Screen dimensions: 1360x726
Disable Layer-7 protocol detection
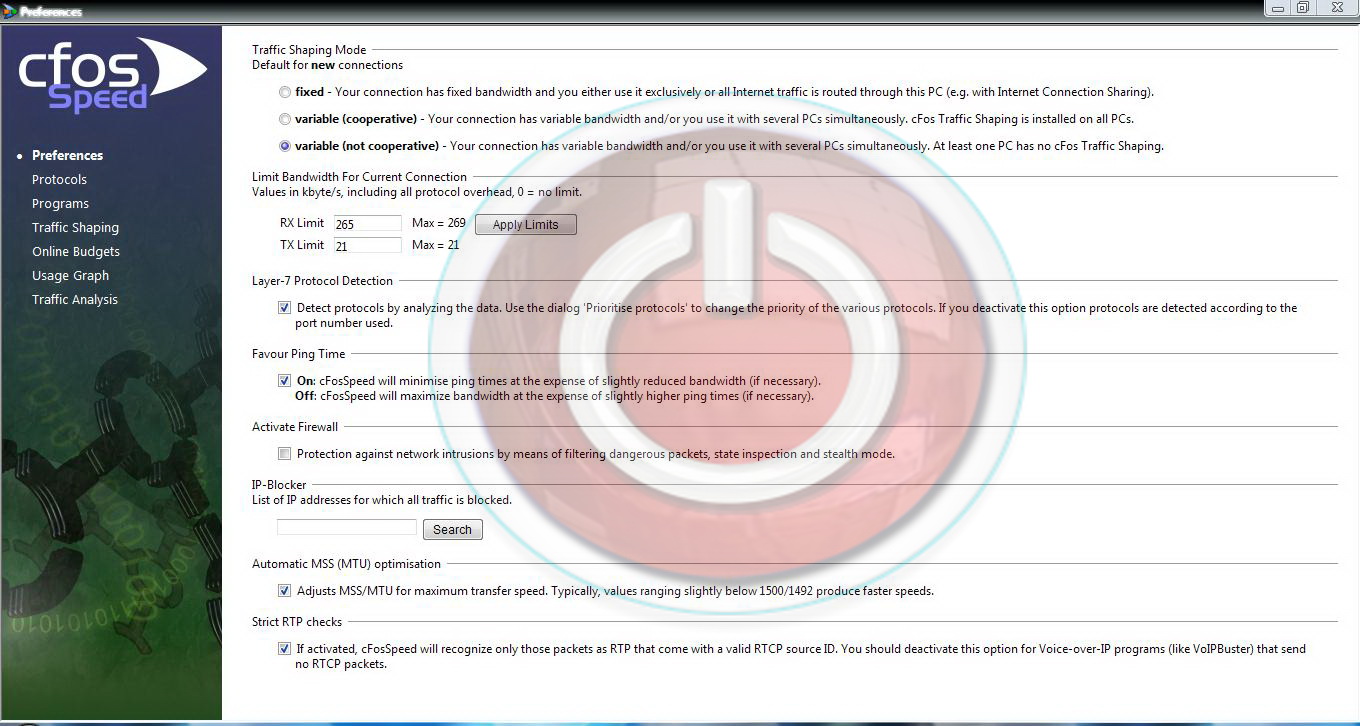(284, 307)
